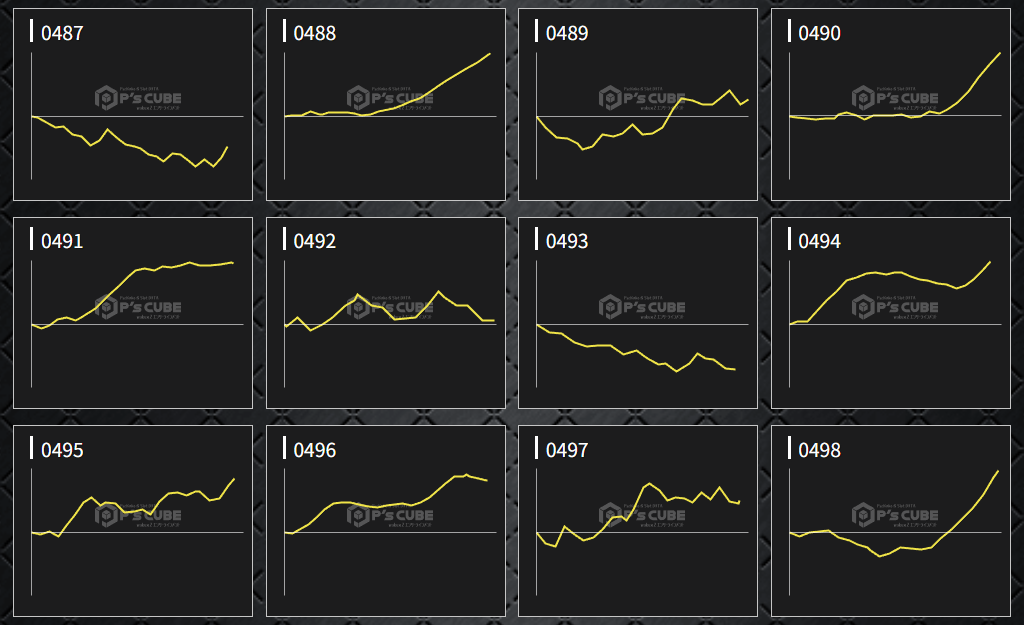Image resolution: width=1024 pixels, height=625 pixels.
Task: Choose the 0493 declining graph card
Action: [x=638, y=313]
